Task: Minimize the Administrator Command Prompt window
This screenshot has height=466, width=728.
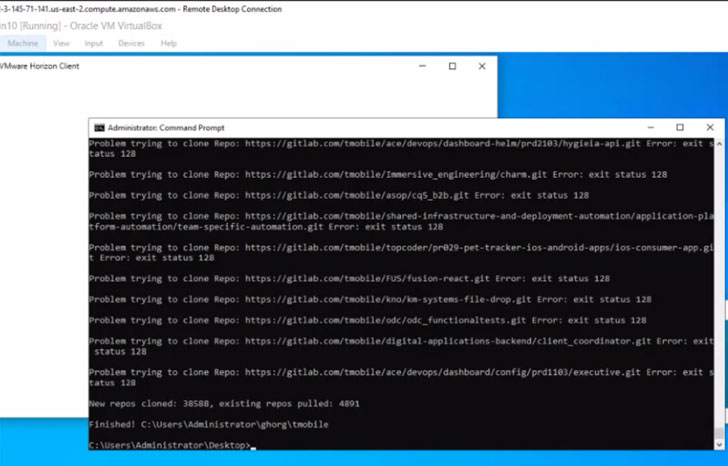Action: [650, 128]
